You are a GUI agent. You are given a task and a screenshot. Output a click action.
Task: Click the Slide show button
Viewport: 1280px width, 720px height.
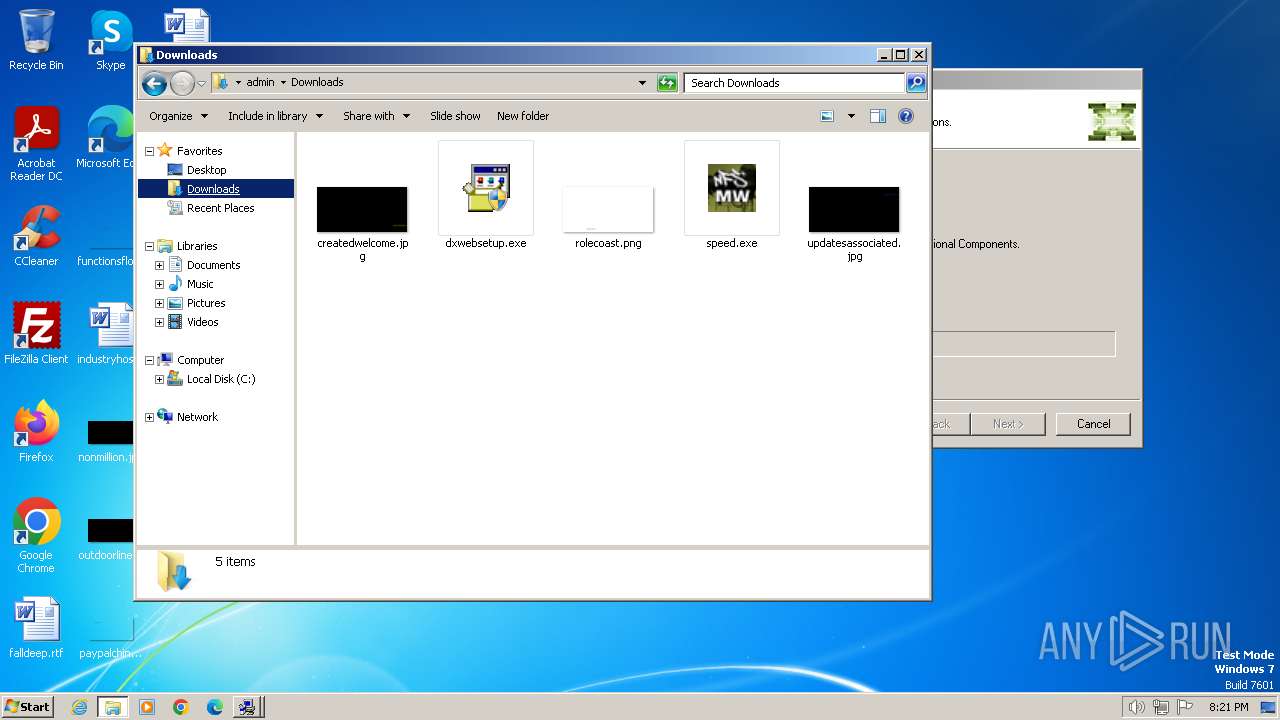[455, 116]
